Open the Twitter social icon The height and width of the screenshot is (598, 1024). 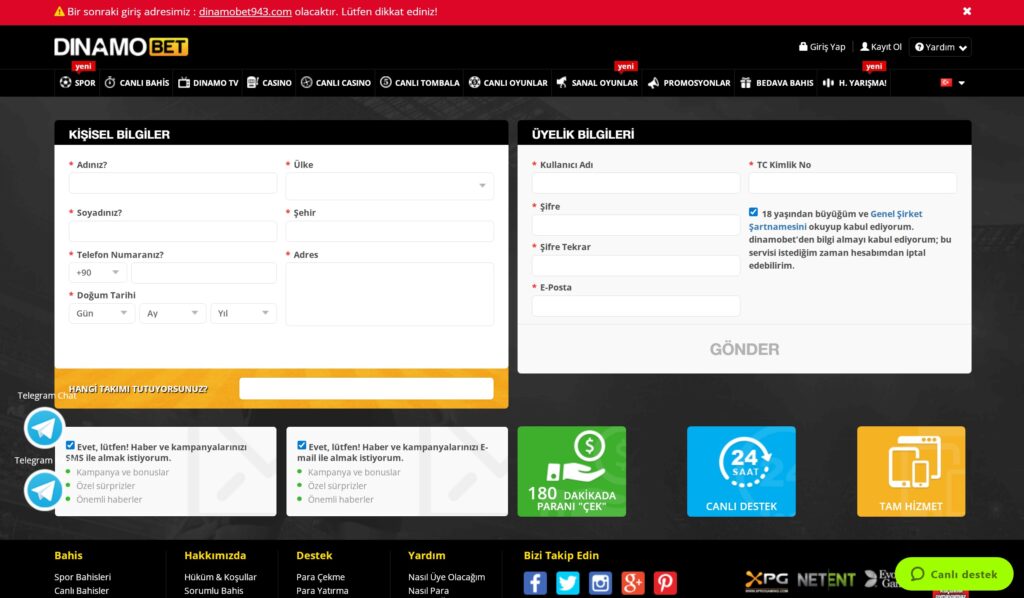pos(568,582)
